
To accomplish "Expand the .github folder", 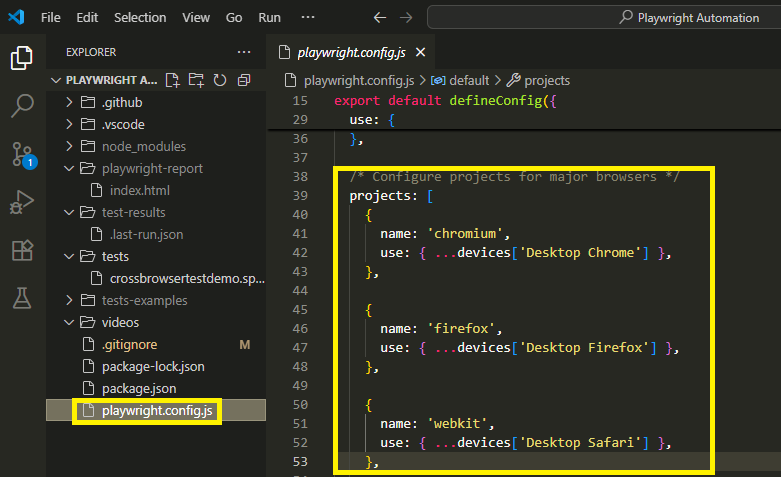I will coord(69,102).
